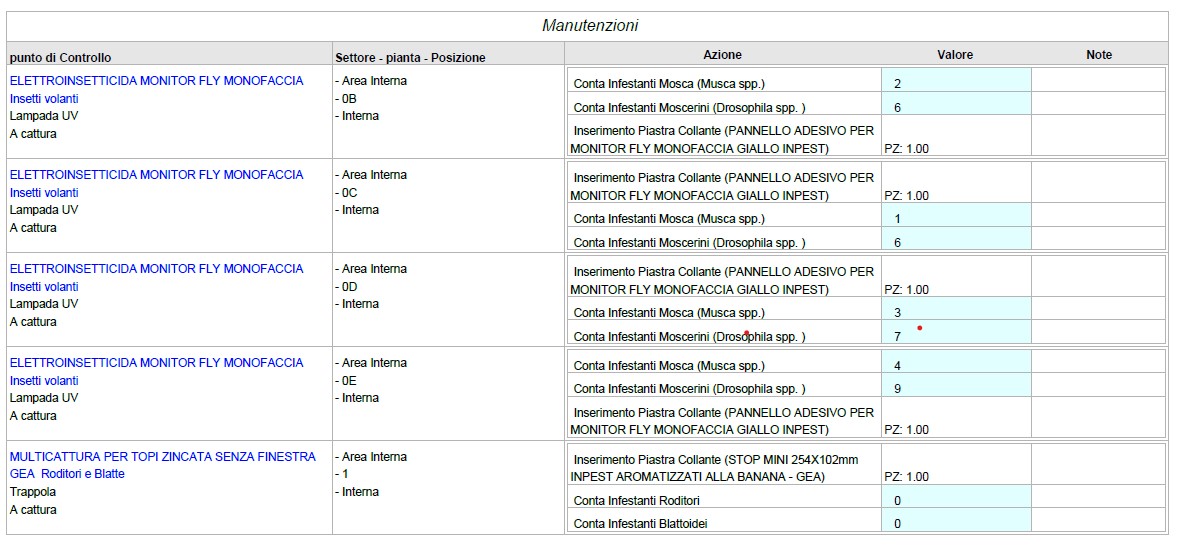
Task: Select the Mosca count field showing 1
Action: [955, 219]
